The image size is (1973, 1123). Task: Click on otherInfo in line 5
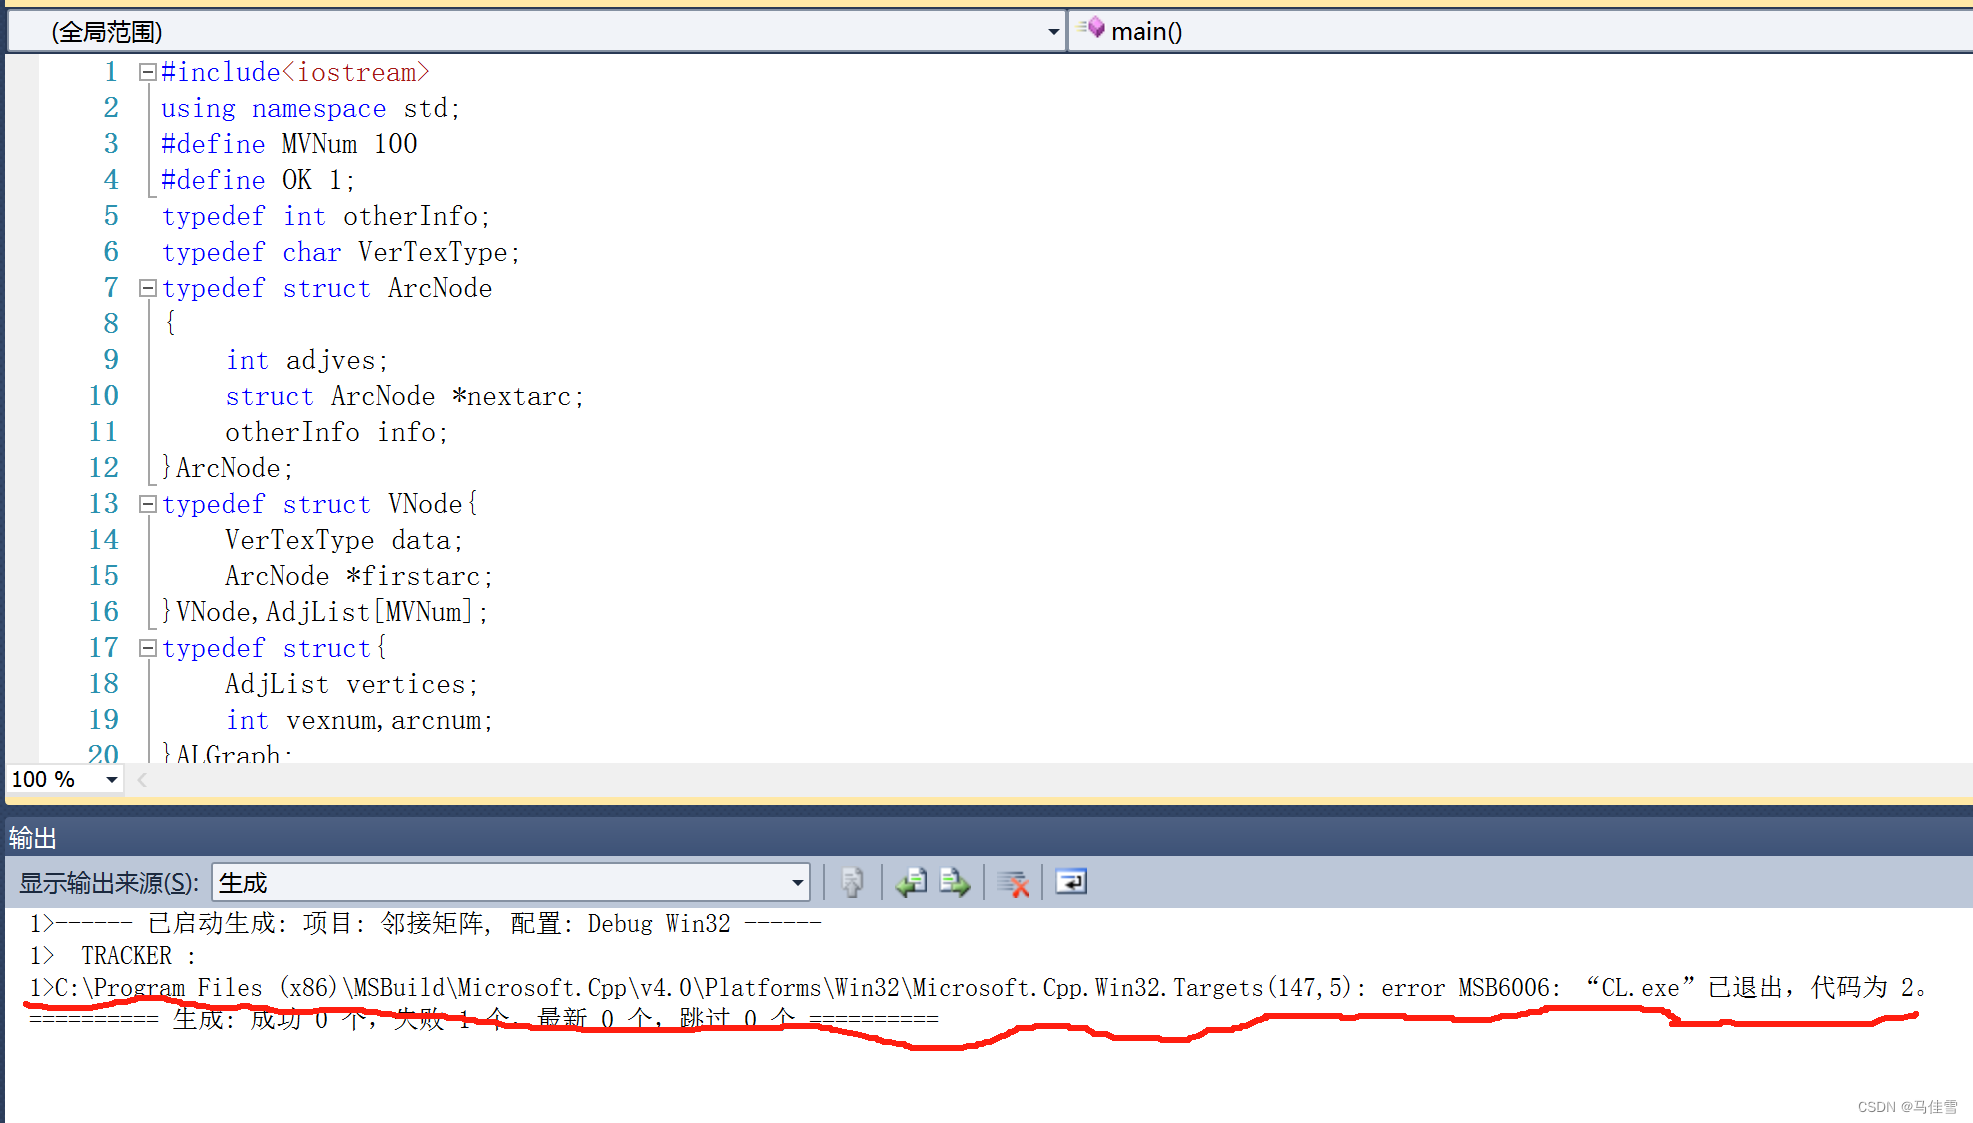[x=410, y=216]
